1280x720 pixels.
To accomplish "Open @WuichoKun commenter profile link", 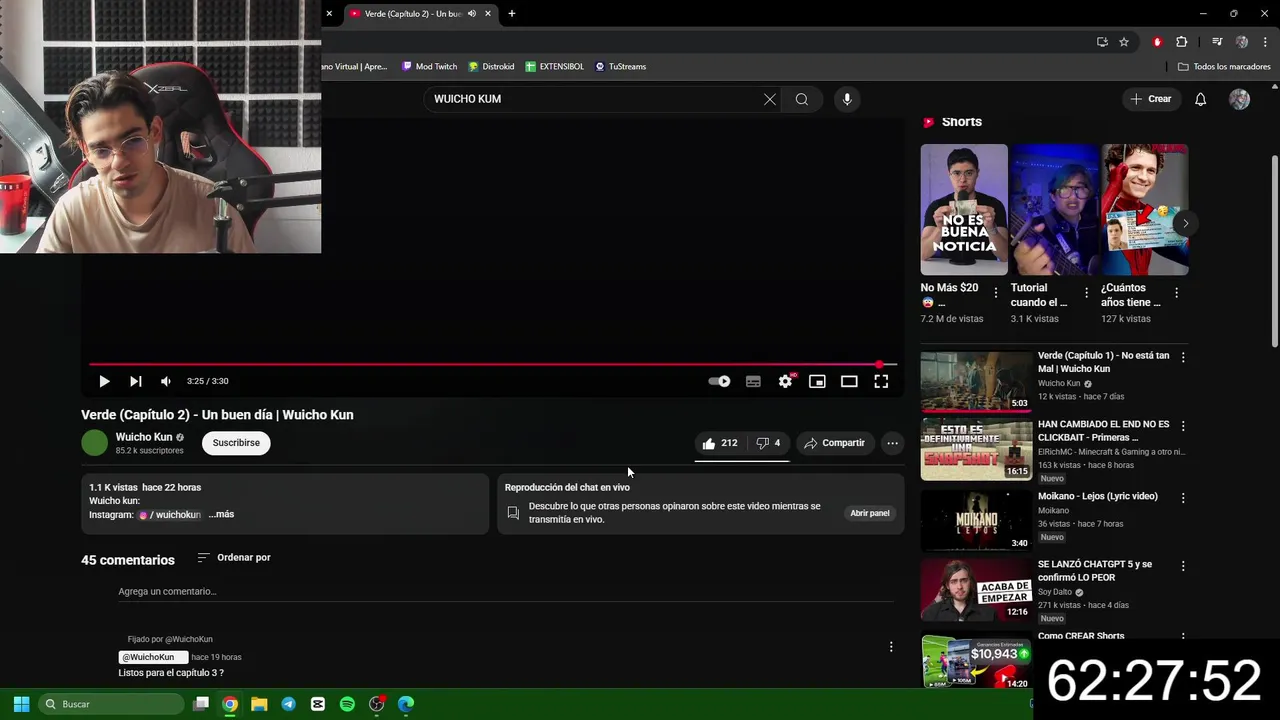I will pyautogui.click(x=153, y=657).
